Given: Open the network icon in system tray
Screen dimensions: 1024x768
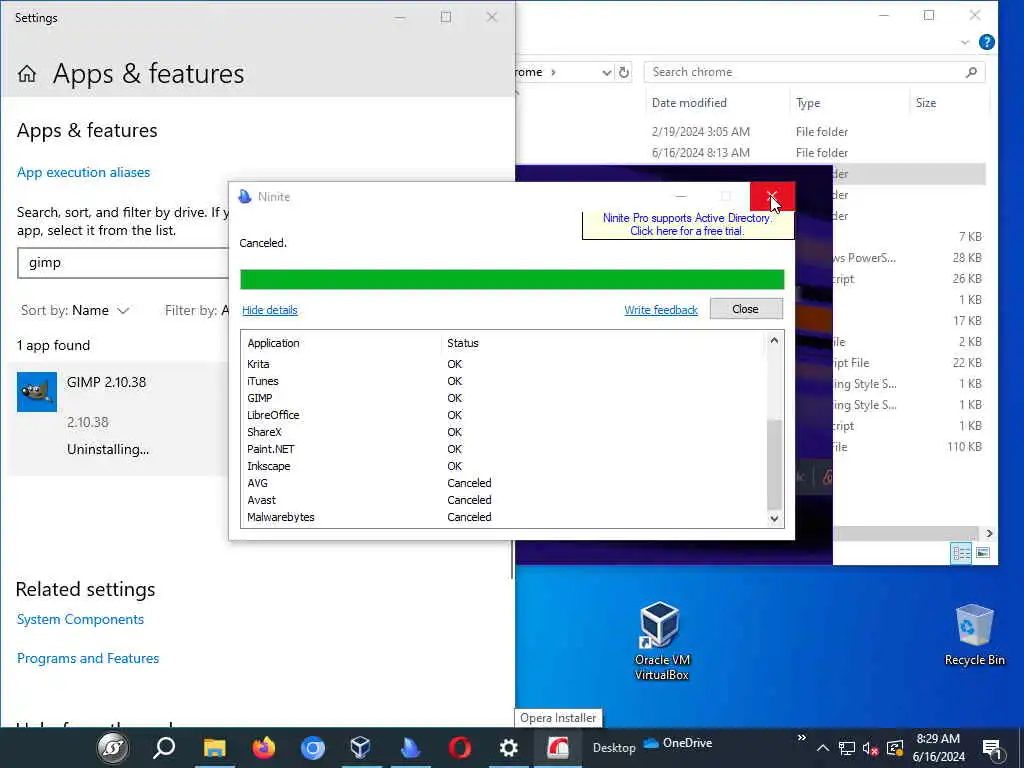Looking at the screenshot, I should coord(846,748).
